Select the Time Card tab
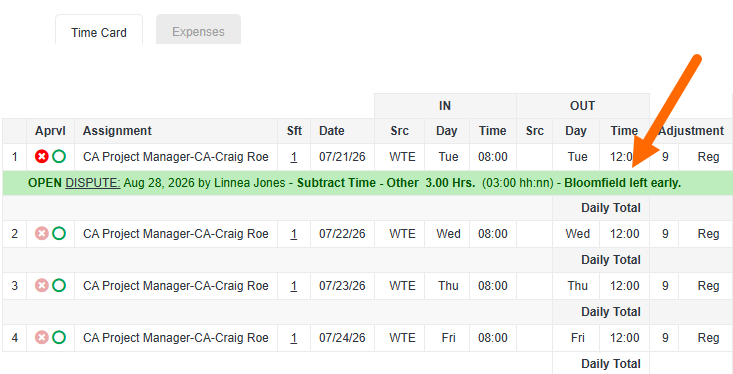This screenshot has width=733, height=374. pos(99,32)
